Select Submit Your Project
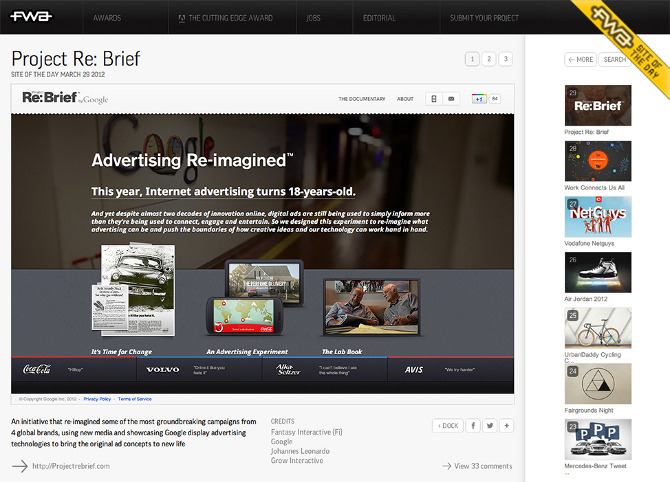This screenshot has width=670, height=482. click(x=484, y=18)
